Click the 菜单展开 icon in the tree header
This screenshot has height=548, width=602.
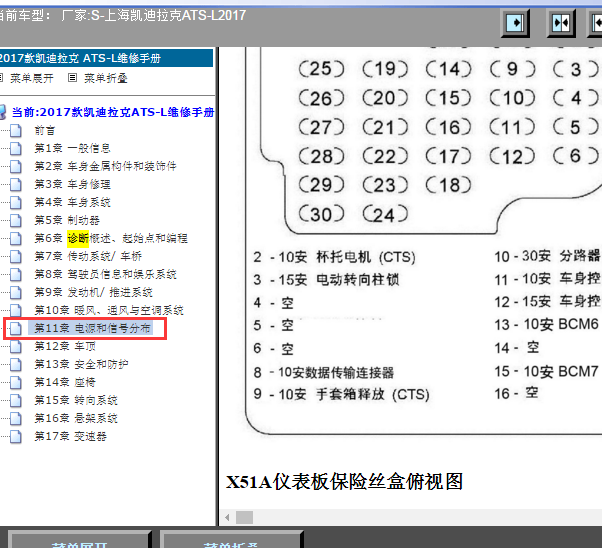click(1, 78)
